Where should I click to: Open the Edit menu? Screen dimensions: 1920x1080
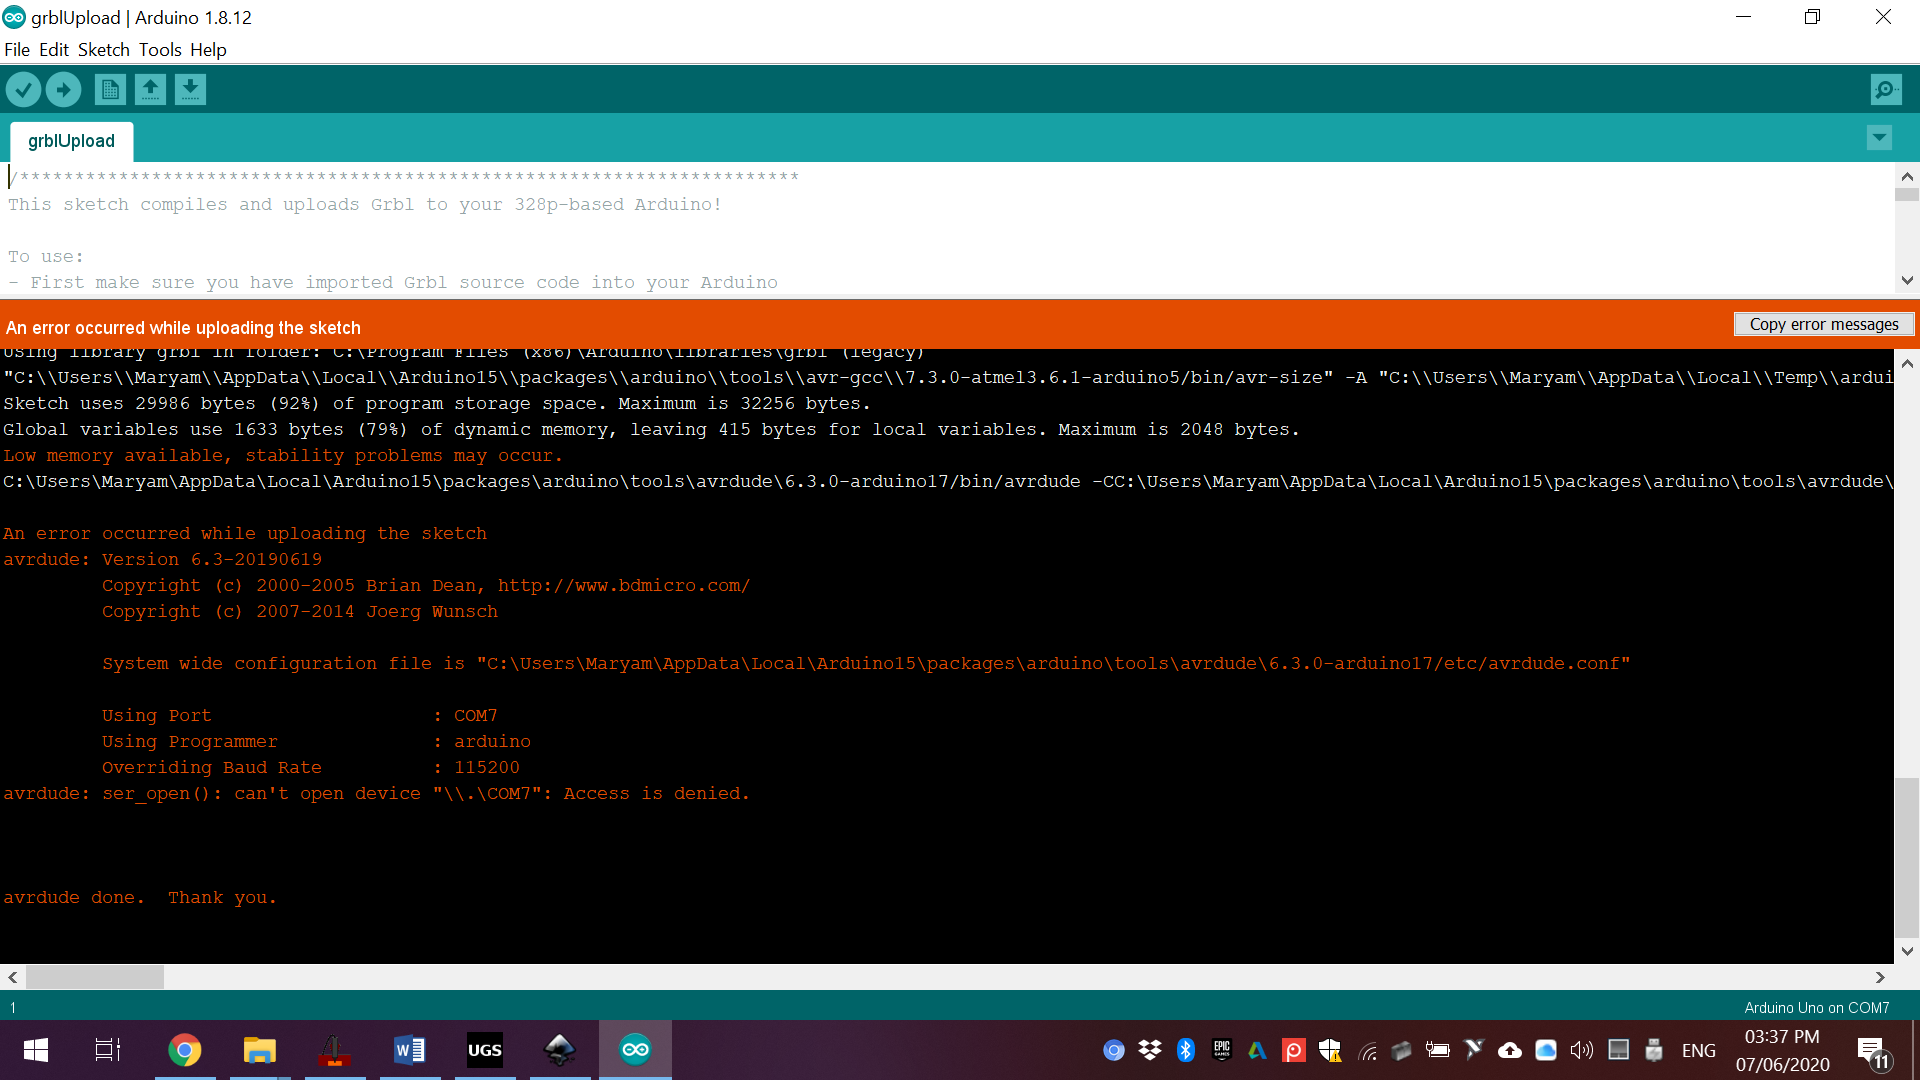[54, 49]
